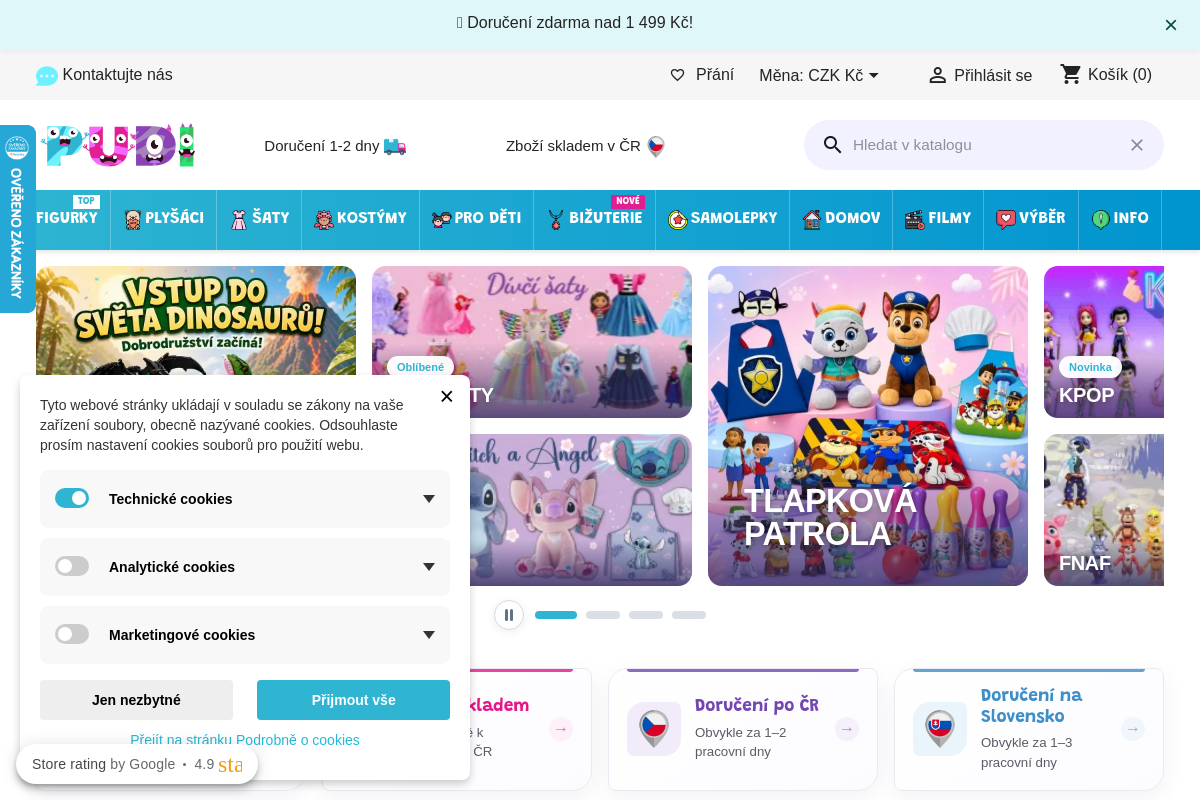Open the dinosaur world banner
This screenshot has width=1200, height=800.
pyautogui.click(x=196, y=320)
